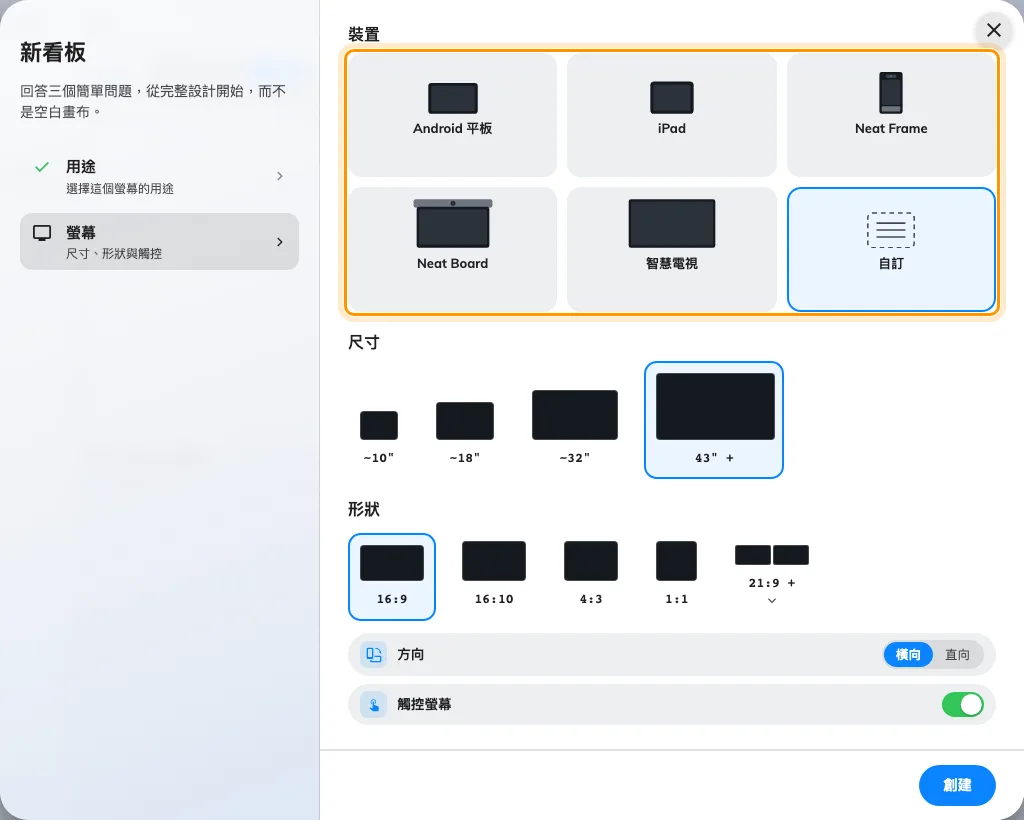The height and width of the screenshot is (820, 1024).
Task: Expand the 21:9 + shape options chevron
Action: coord(771,601)
